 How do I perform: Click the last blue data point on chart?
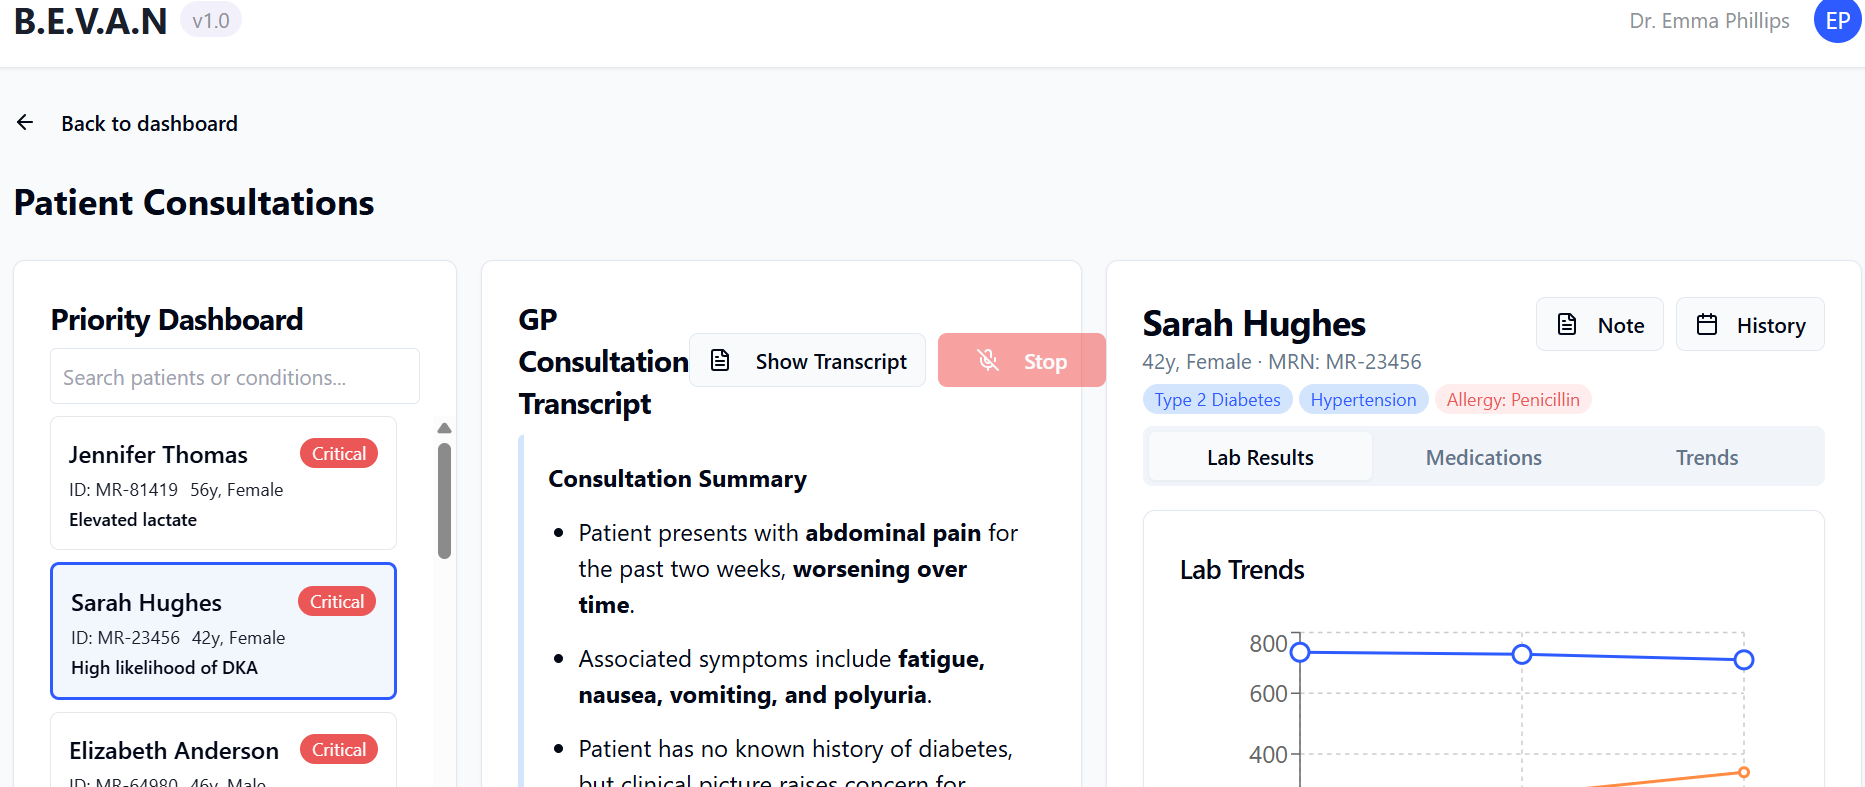click(1744, 660)
